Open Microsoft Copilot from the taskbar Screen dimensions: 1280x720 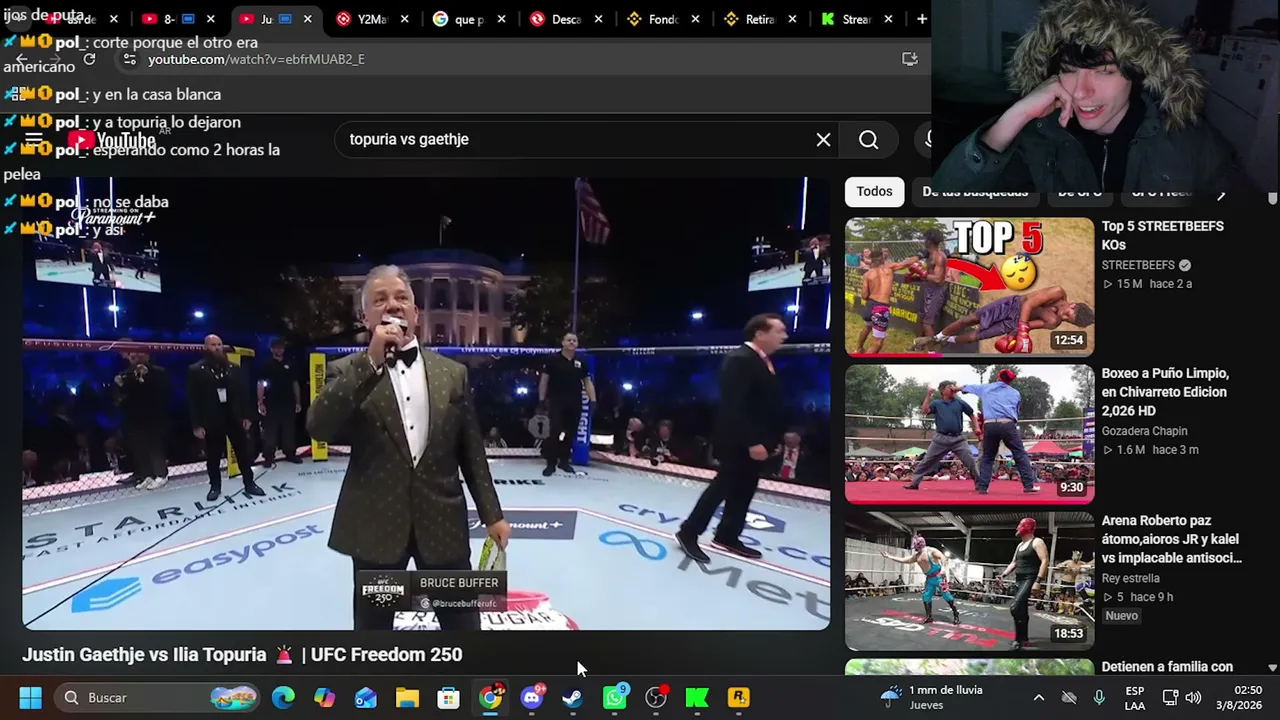coord(324,697)
